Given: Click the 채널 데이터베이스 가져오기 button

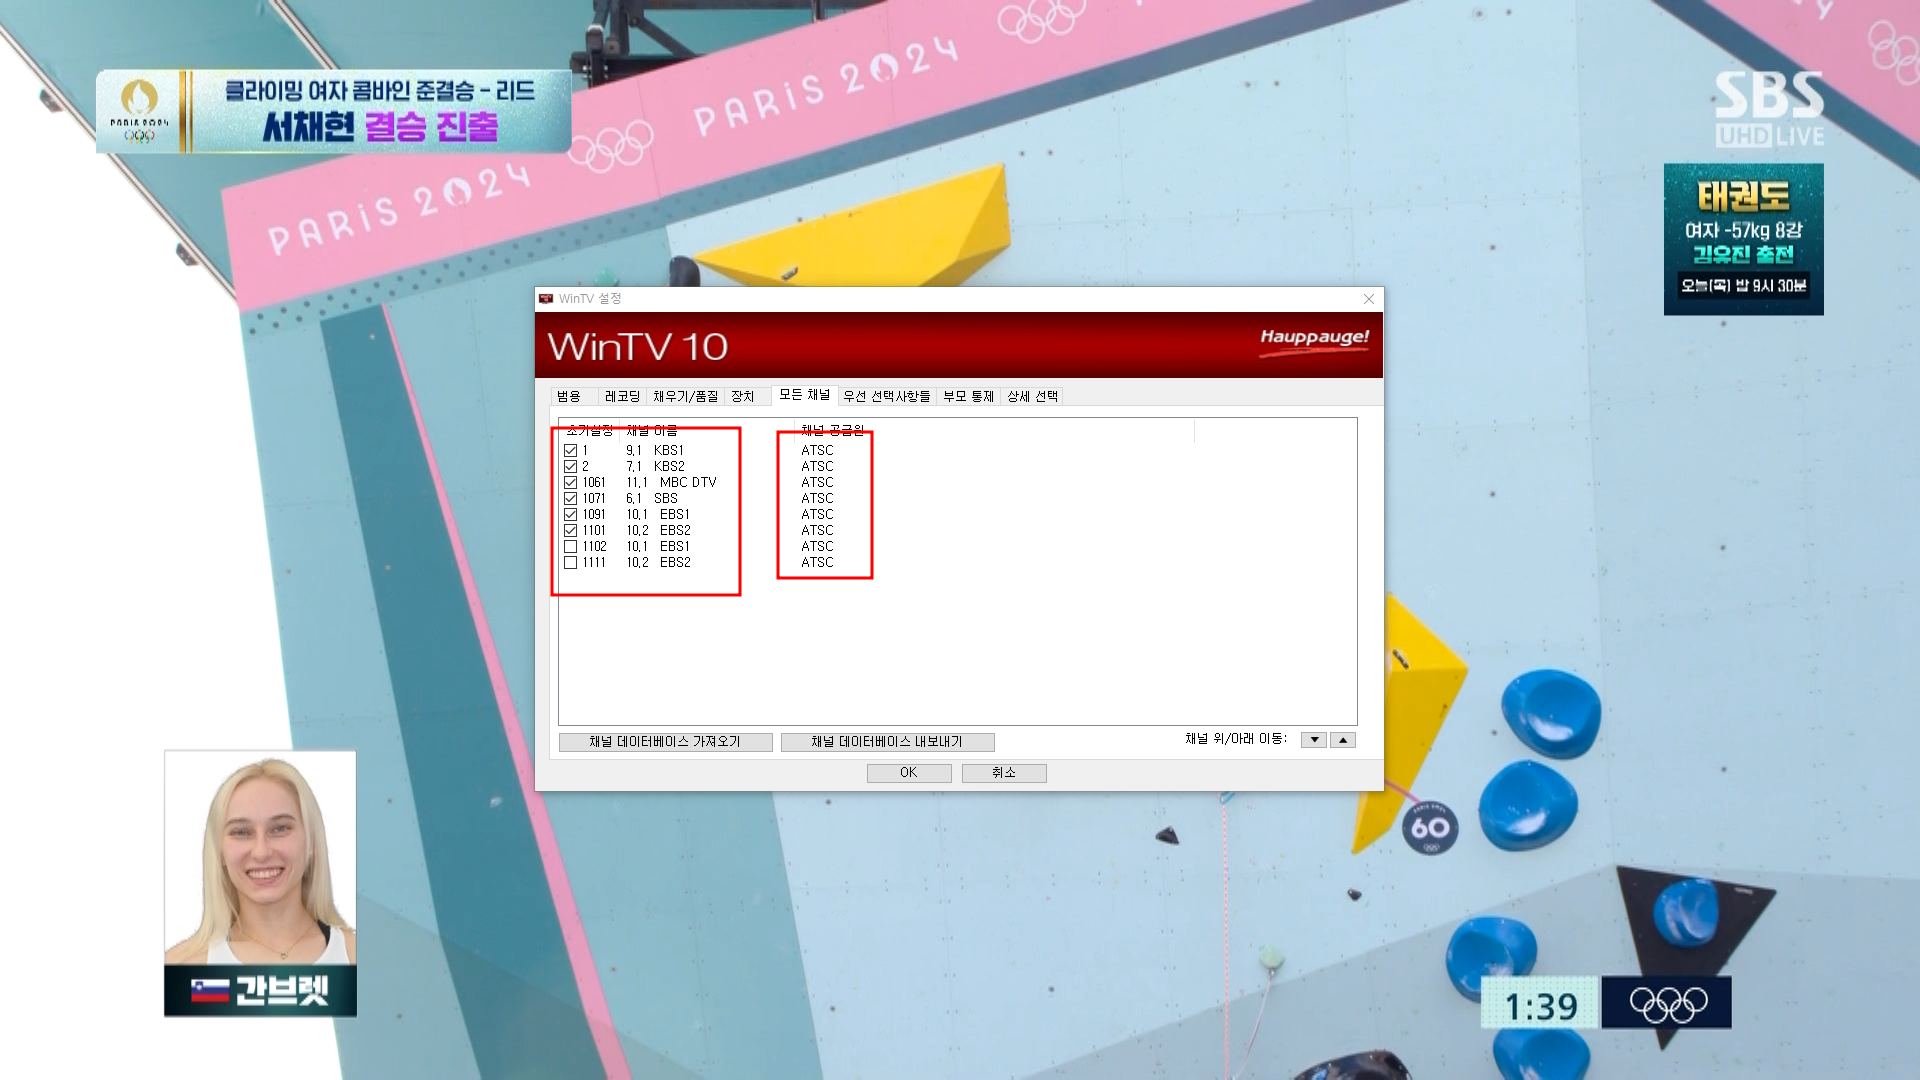Looking at the screenshot, I should point(665,742).
